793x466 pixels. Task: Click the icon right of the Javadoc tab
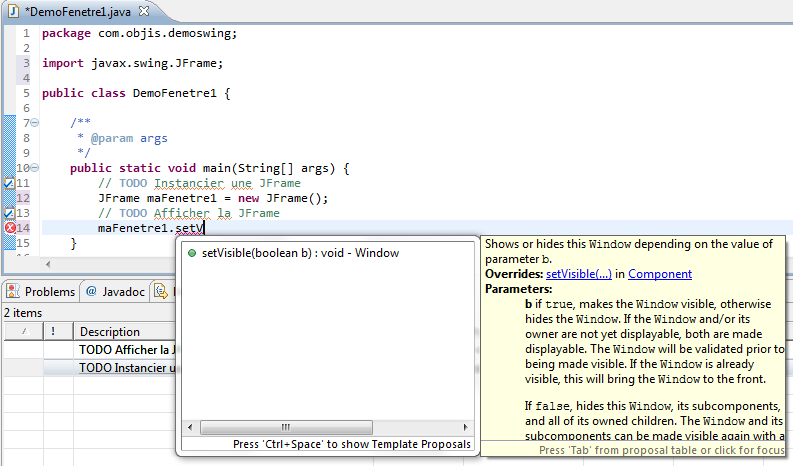(160, 292)
